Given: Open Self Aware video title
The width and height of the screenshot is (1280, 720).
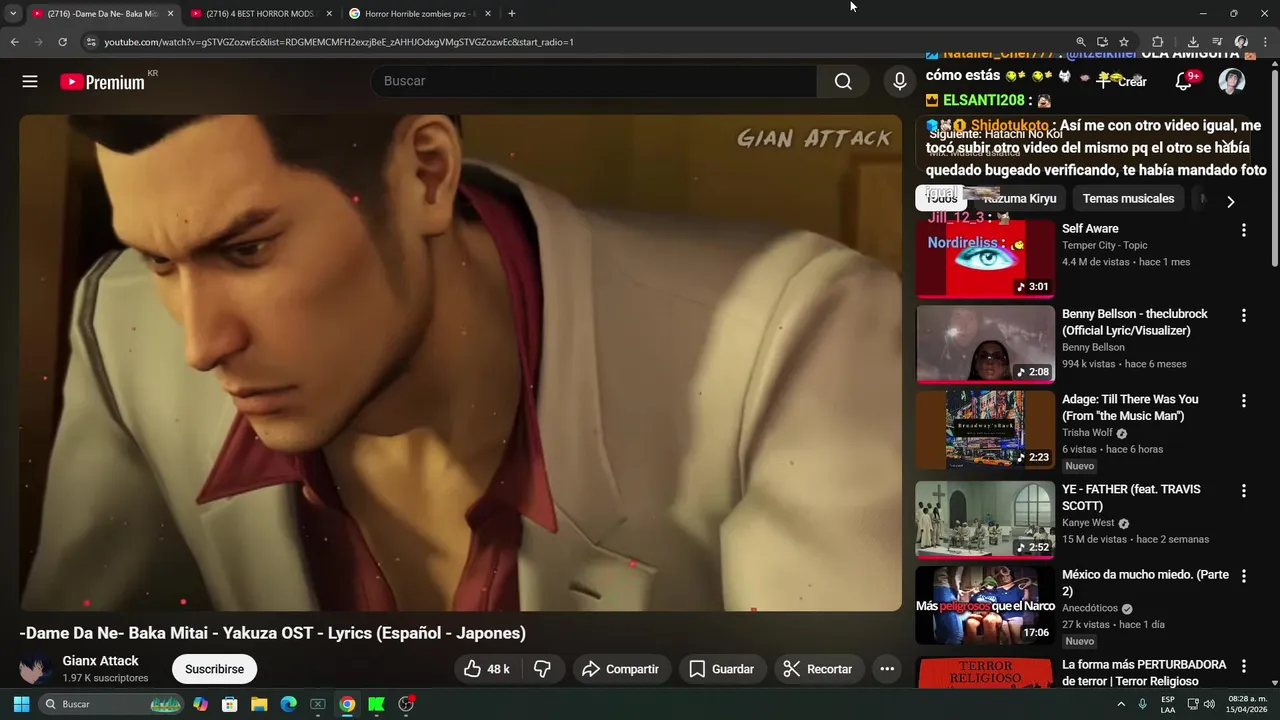Looking at the screenshot, I should pos(1090,229).
